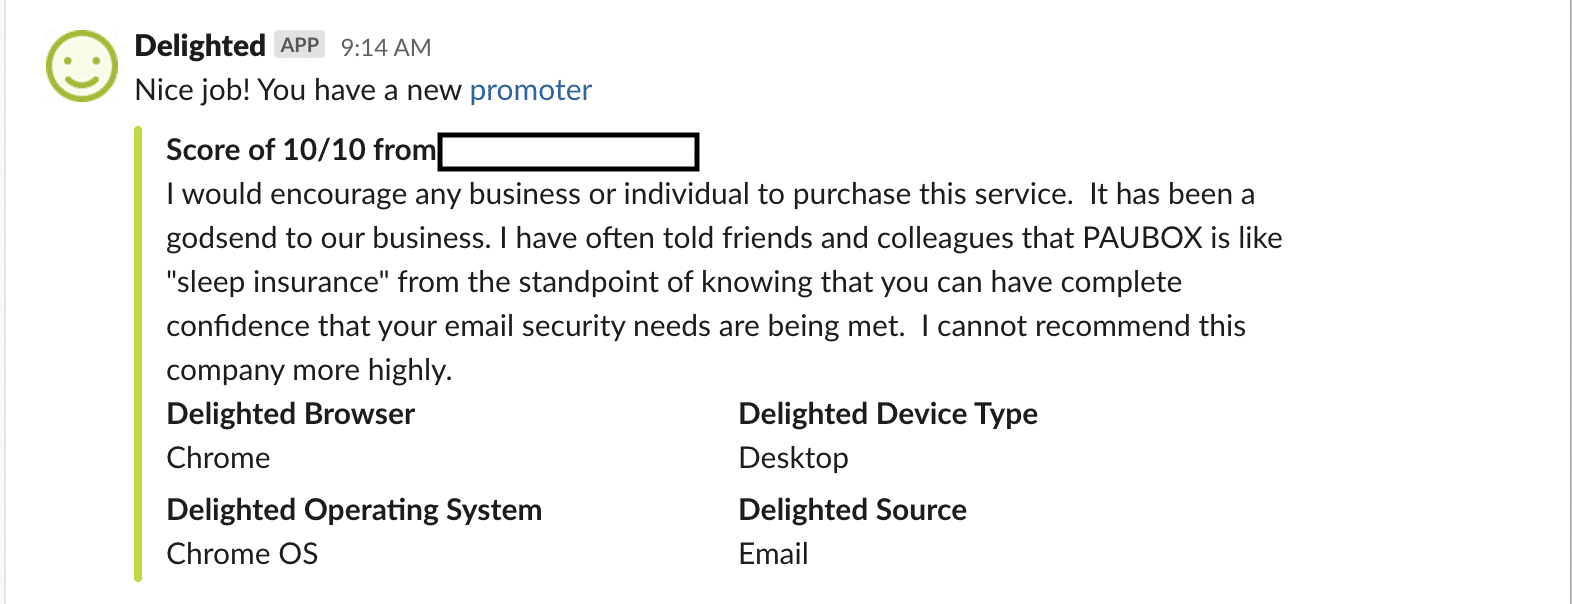
Task: Click the Delighted Browser field label
Action: (x=290, y=414)
